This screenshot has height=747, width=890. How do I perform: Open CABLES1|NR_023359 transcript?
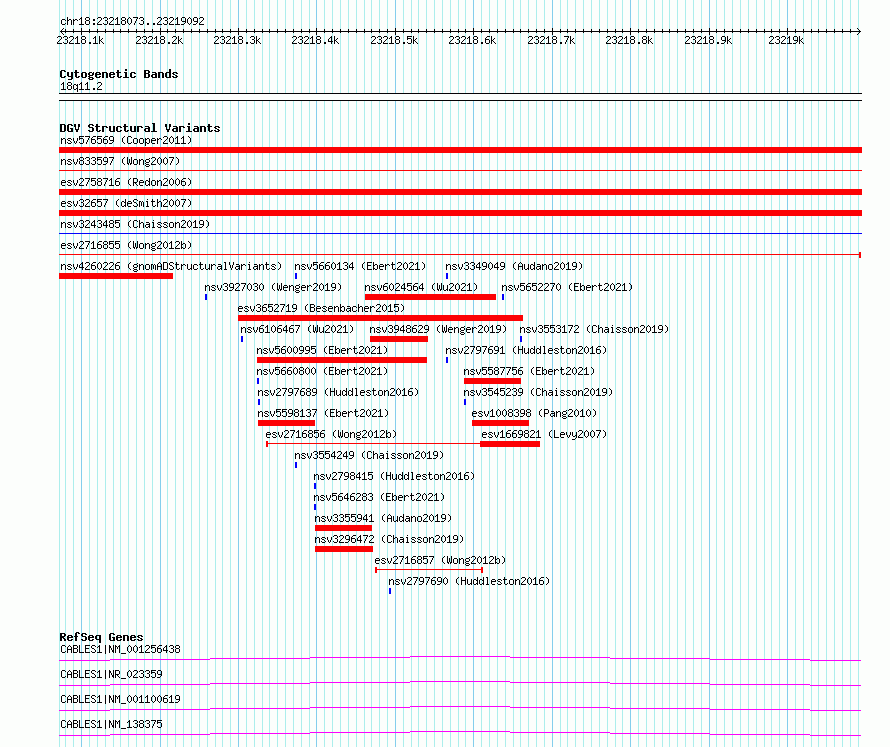111,674
